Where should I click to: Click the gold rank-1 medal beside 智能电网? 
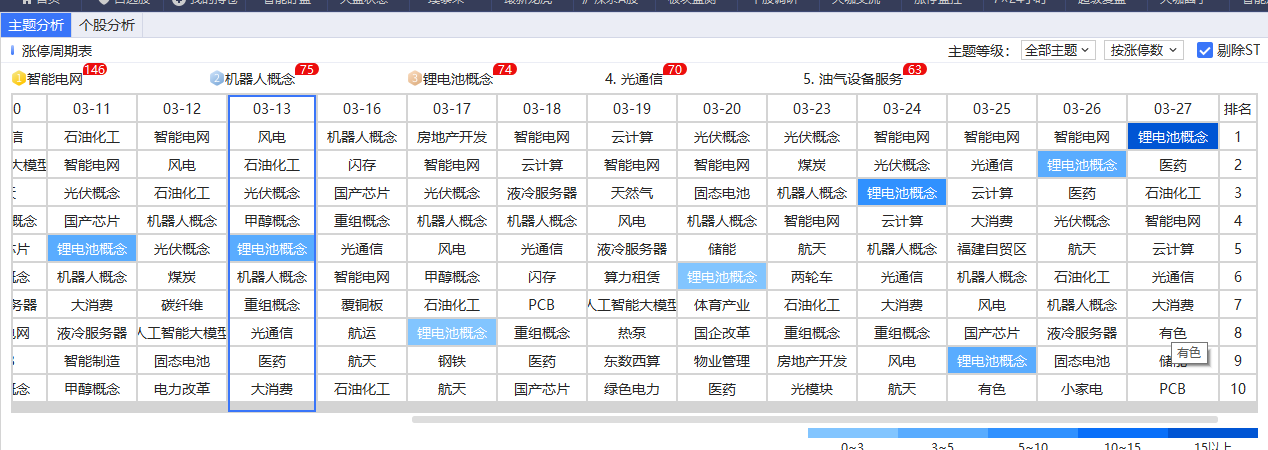(18, 79)
